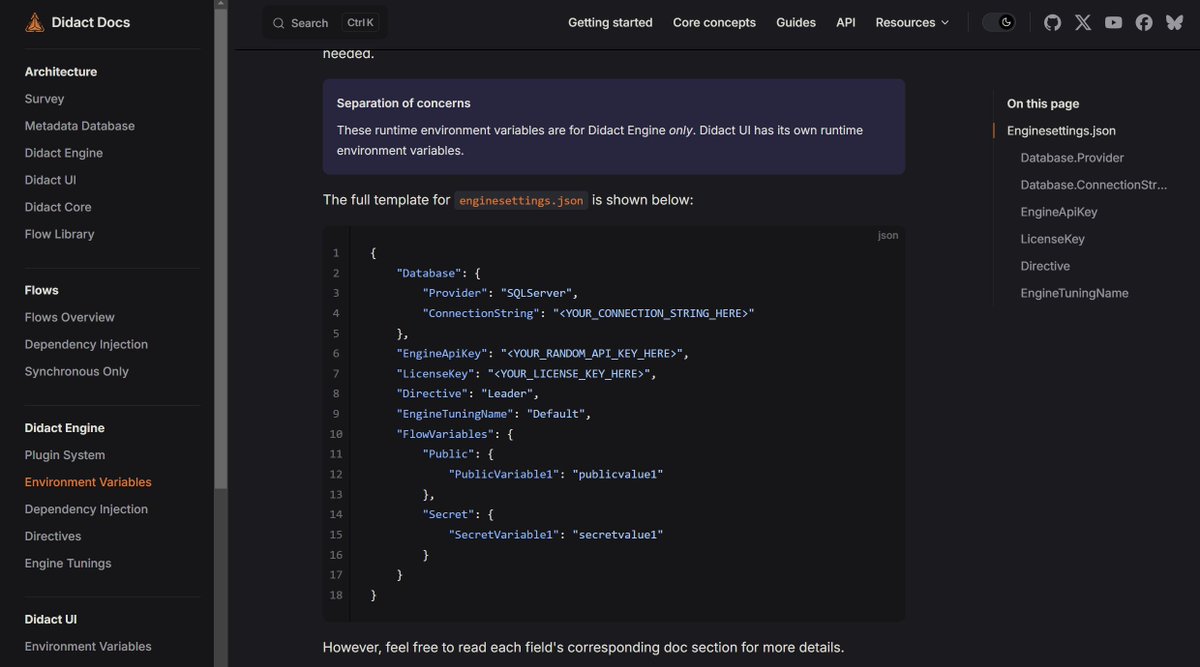
Task: Open the X (Twitter) icon link
Action: click(x=1083, y=22)
